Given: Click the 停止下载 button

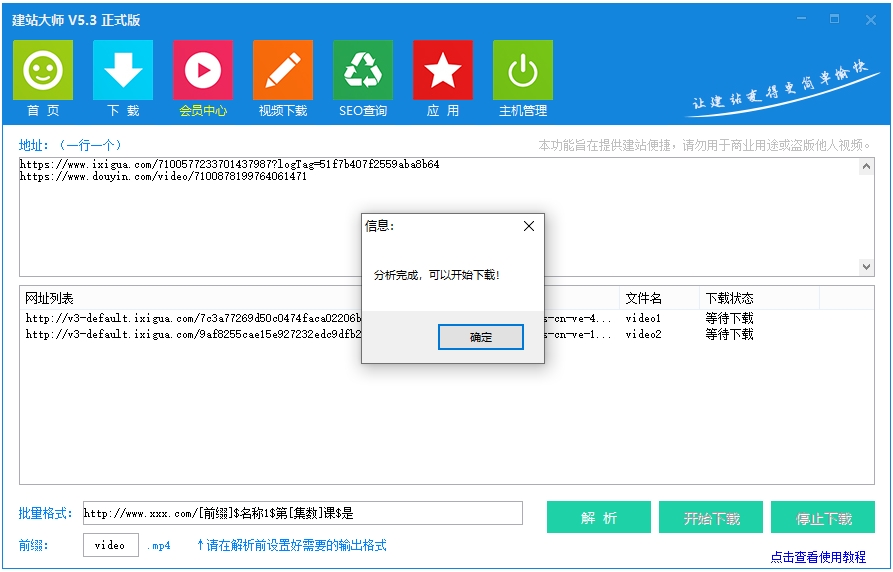Looking at the screenshot, I should 823,517.
